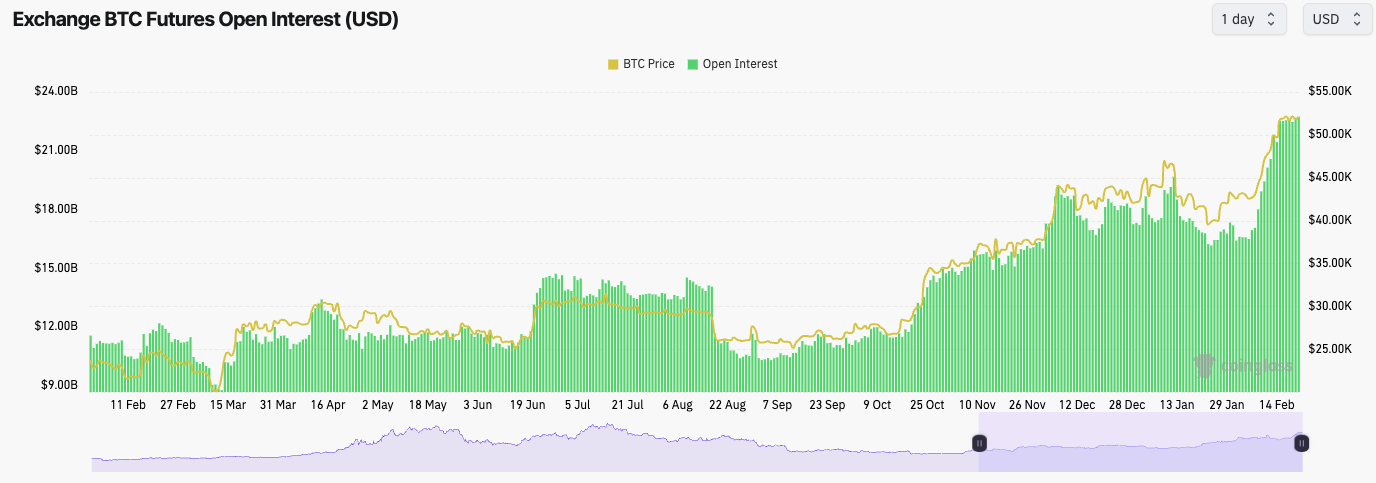Toggle the Open Interest series label

click(x=739, y=64)
